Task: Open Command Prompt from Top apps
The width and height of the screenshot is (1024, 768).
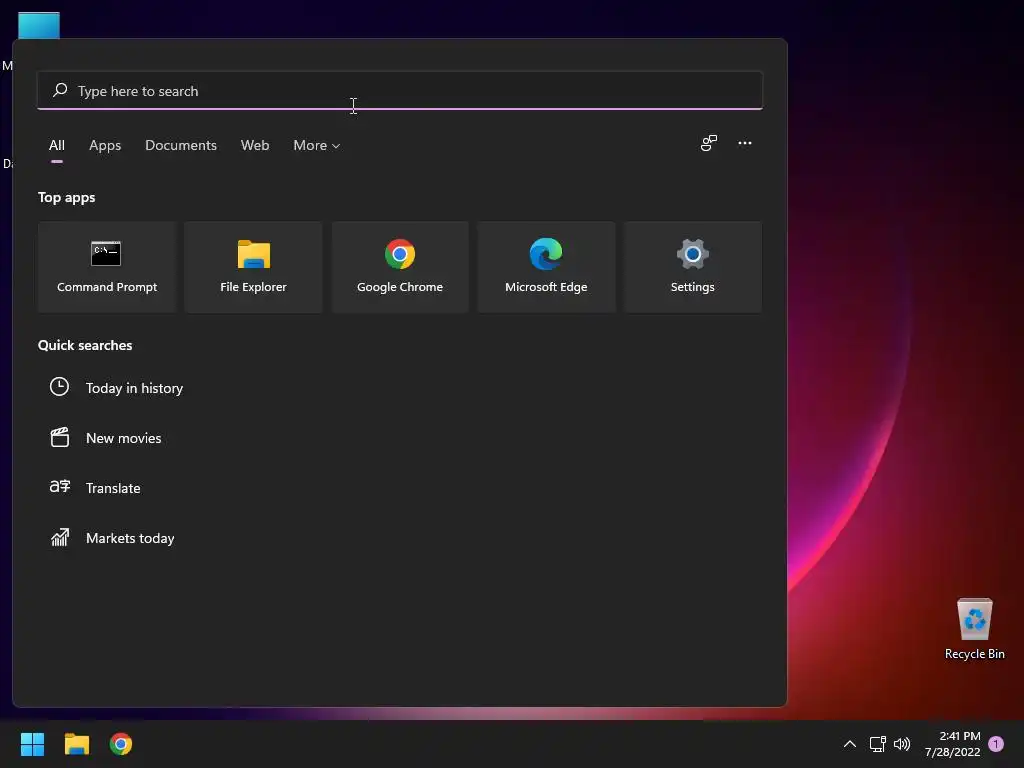Action: [107, 267]
